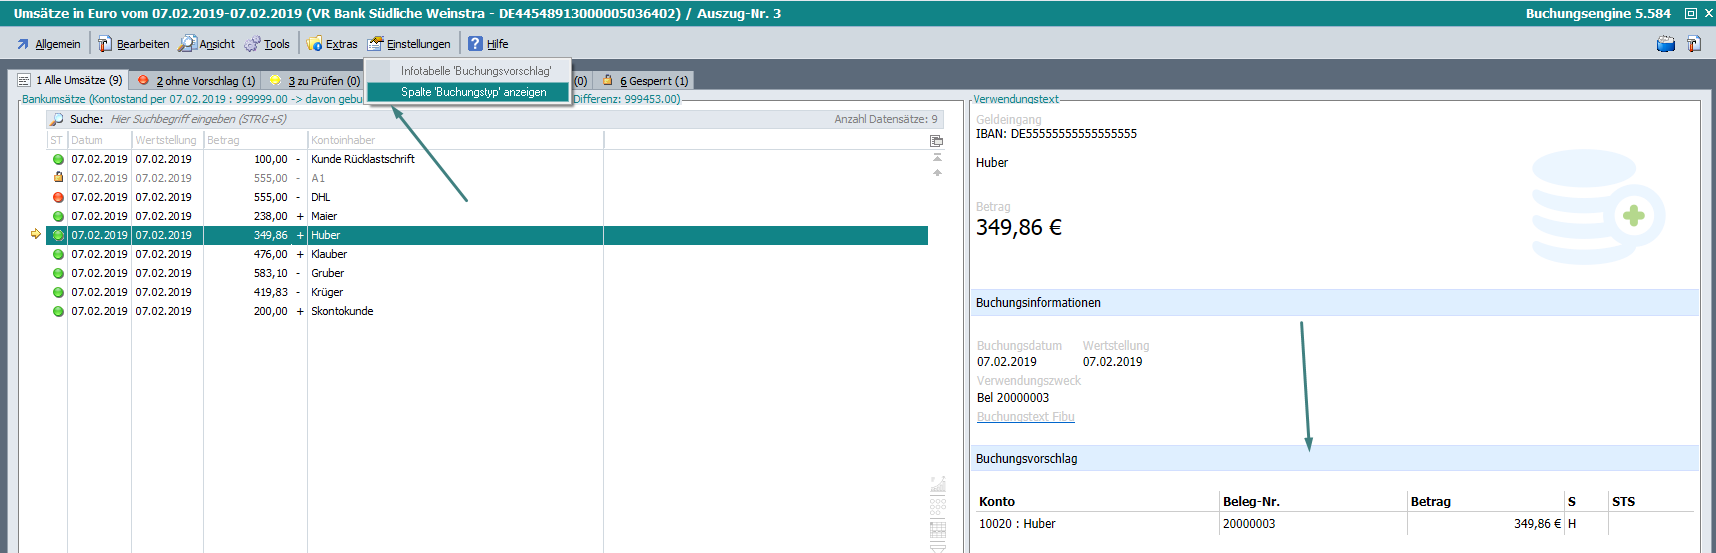Open the Einstellungen menu

(409, 44)
